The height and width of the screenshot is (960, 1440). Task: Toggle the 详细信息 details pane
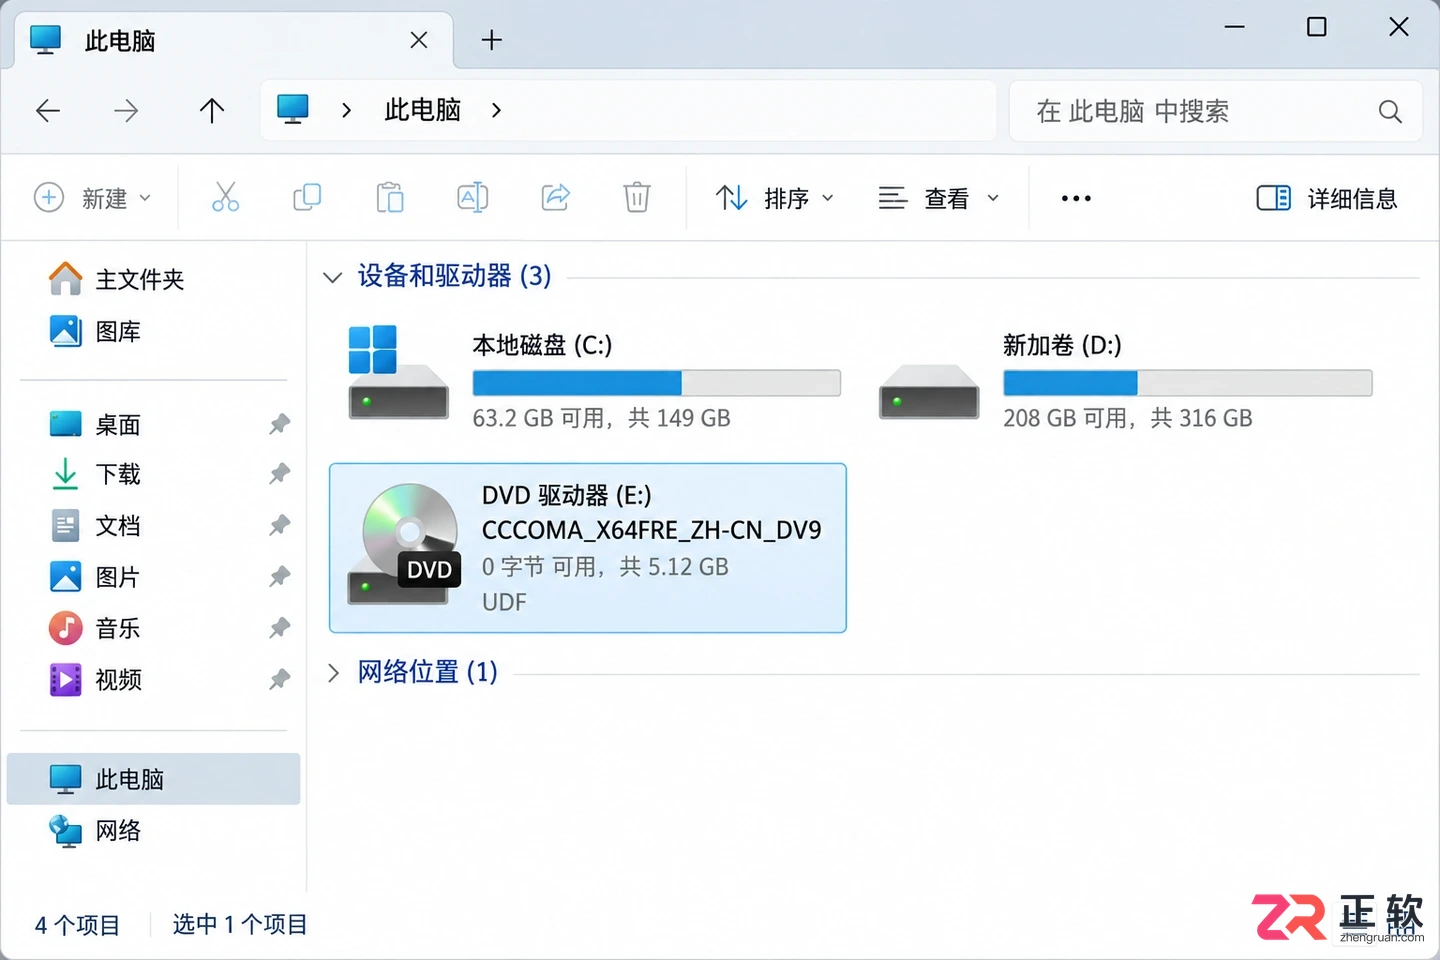(1327, 198)
